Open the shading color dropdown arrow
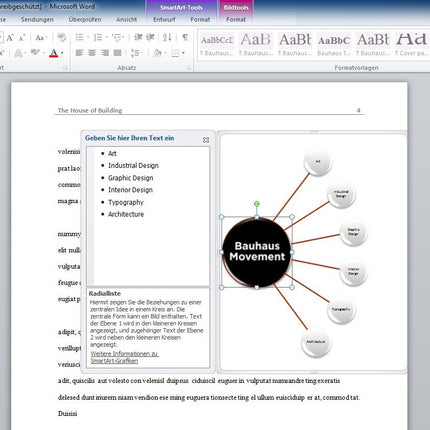Viewport: 430px width, 430px height. (x=165, y=53)
